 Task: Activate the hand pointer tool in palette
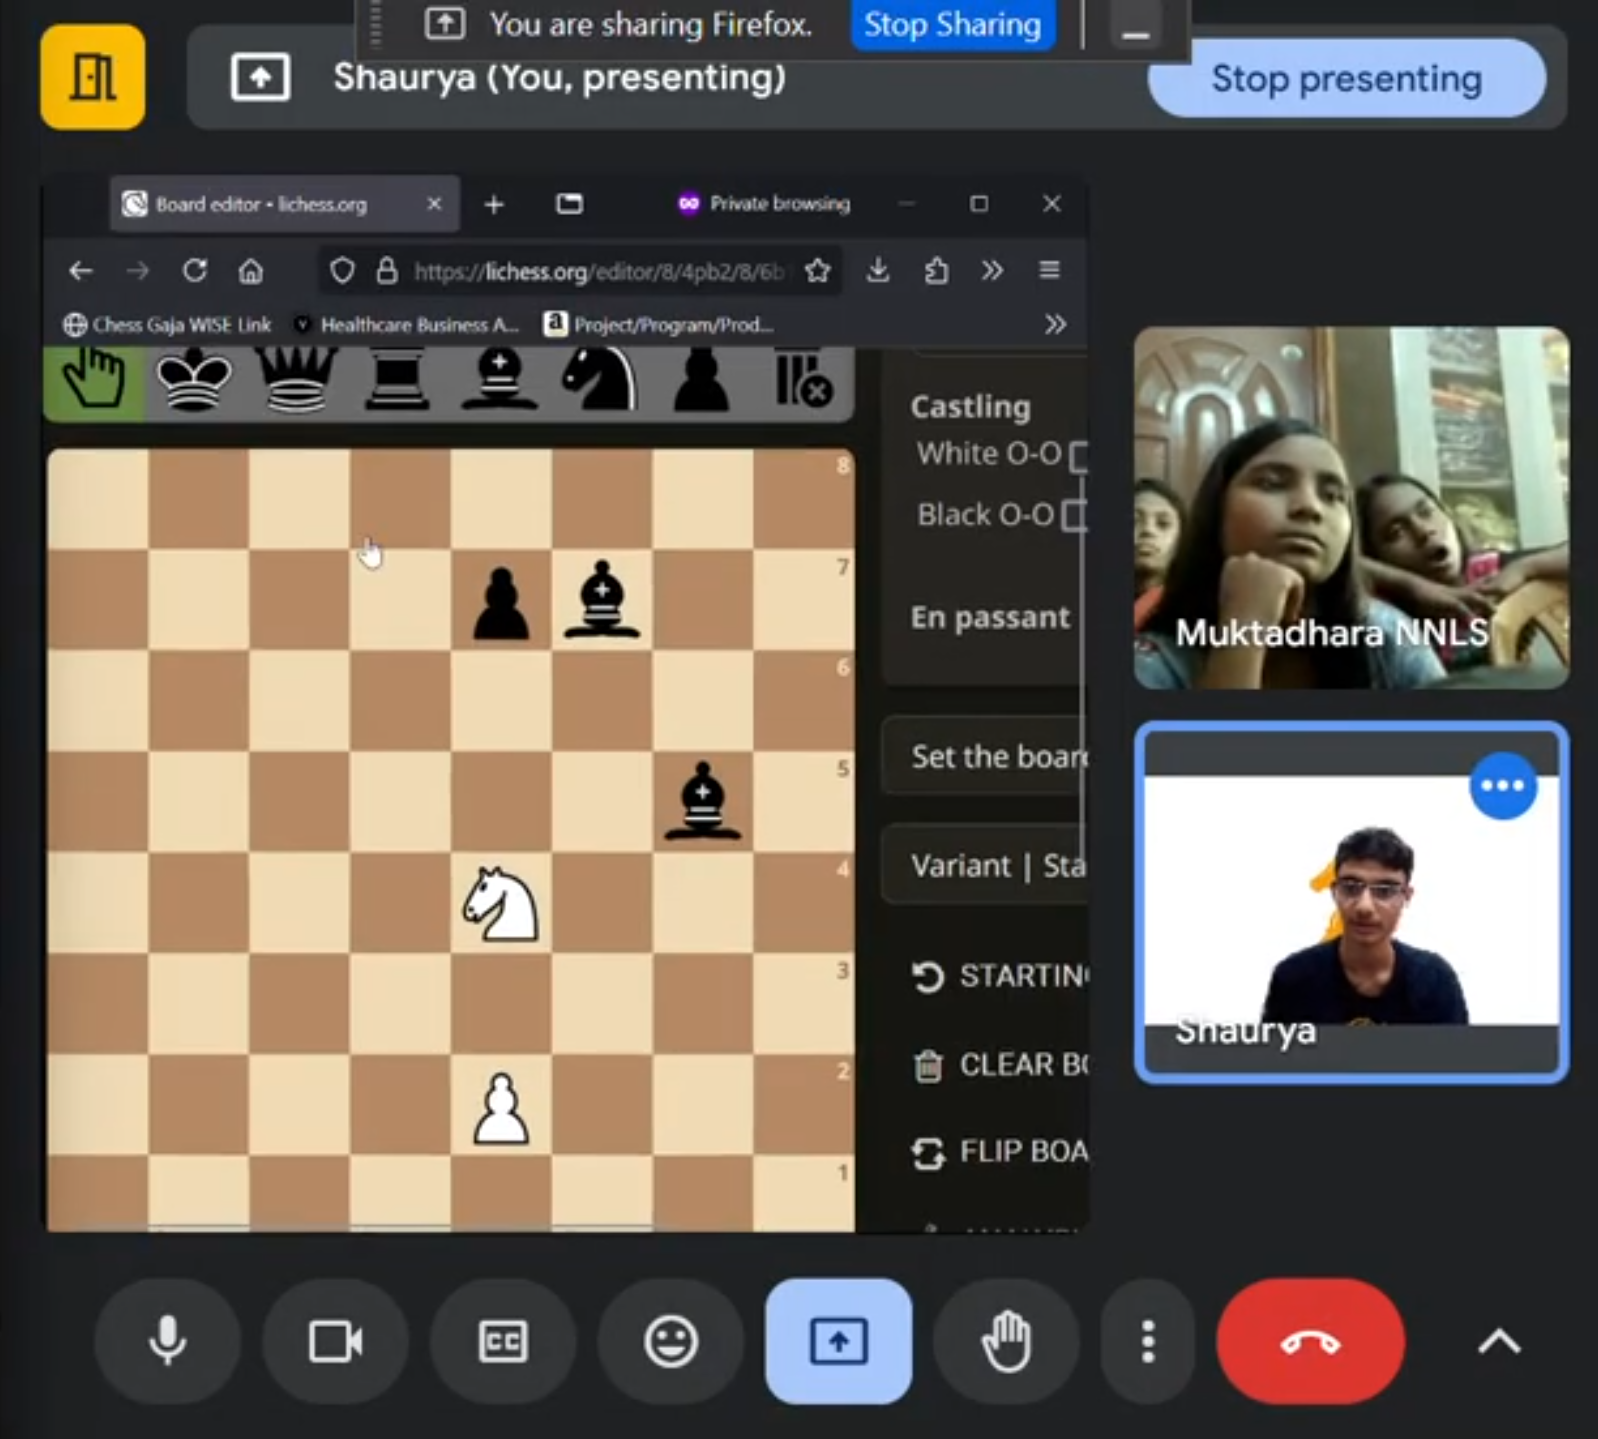point(94,380)
